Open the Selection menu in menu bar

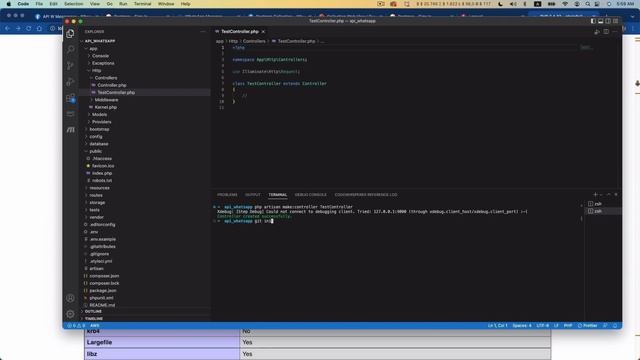(73, 4)
